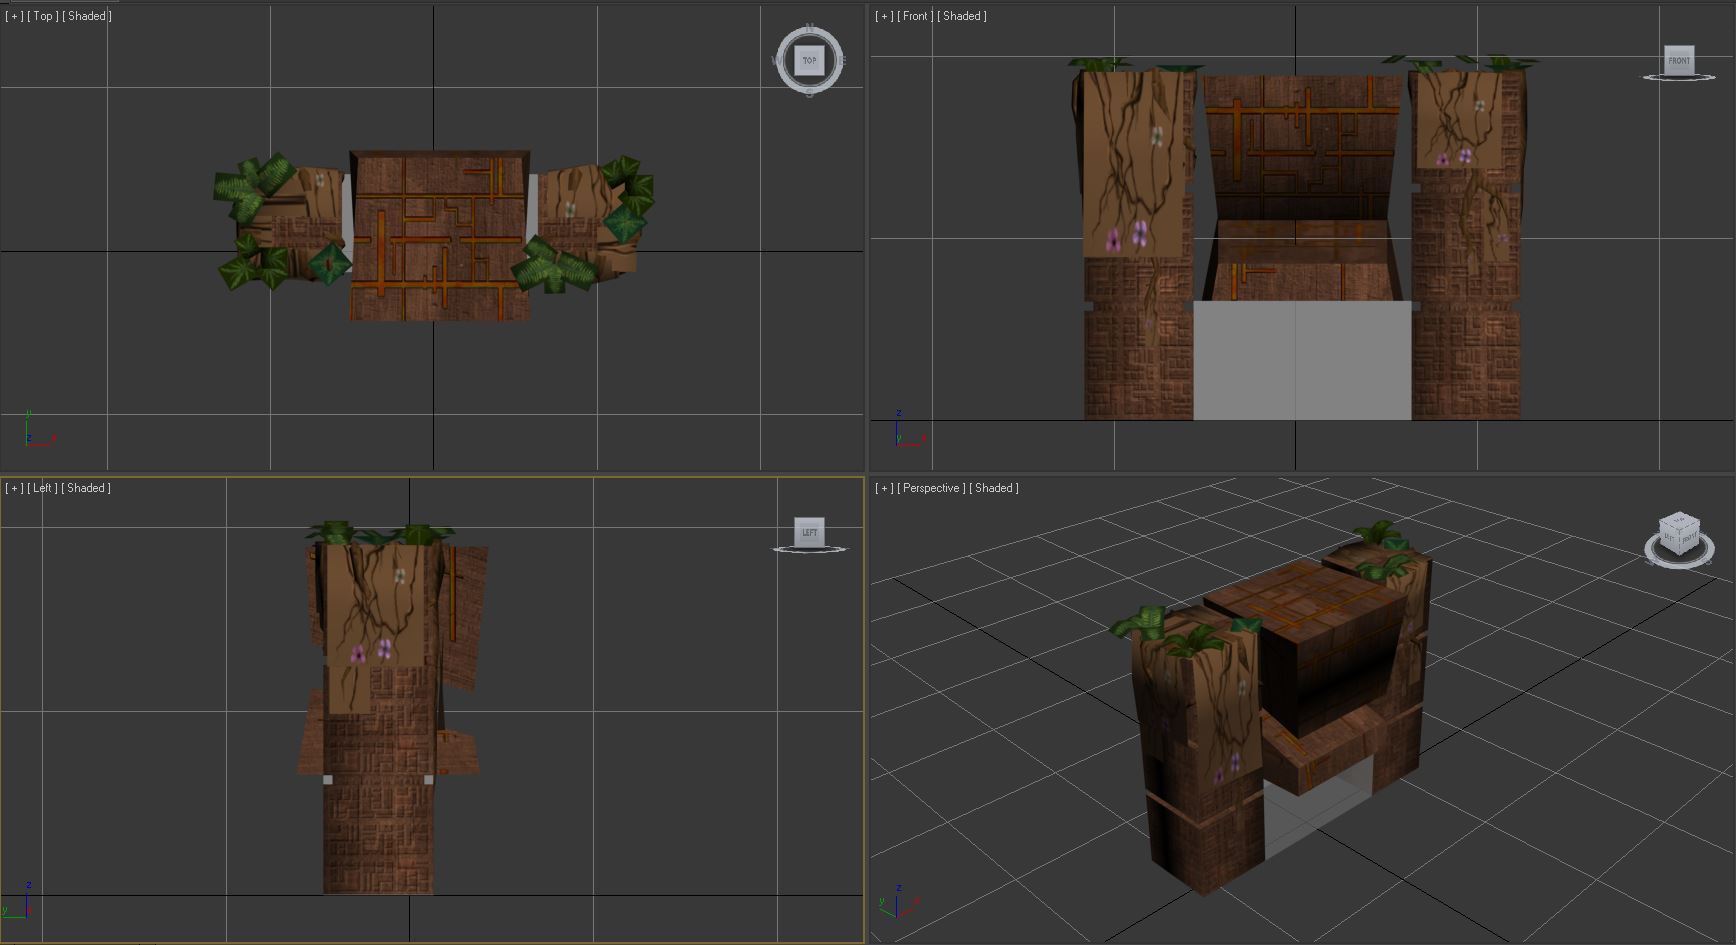This screenshot has height=945, width=1736.
Task: Select the central carved roof block in Top viewport
Action: [440, 236]
